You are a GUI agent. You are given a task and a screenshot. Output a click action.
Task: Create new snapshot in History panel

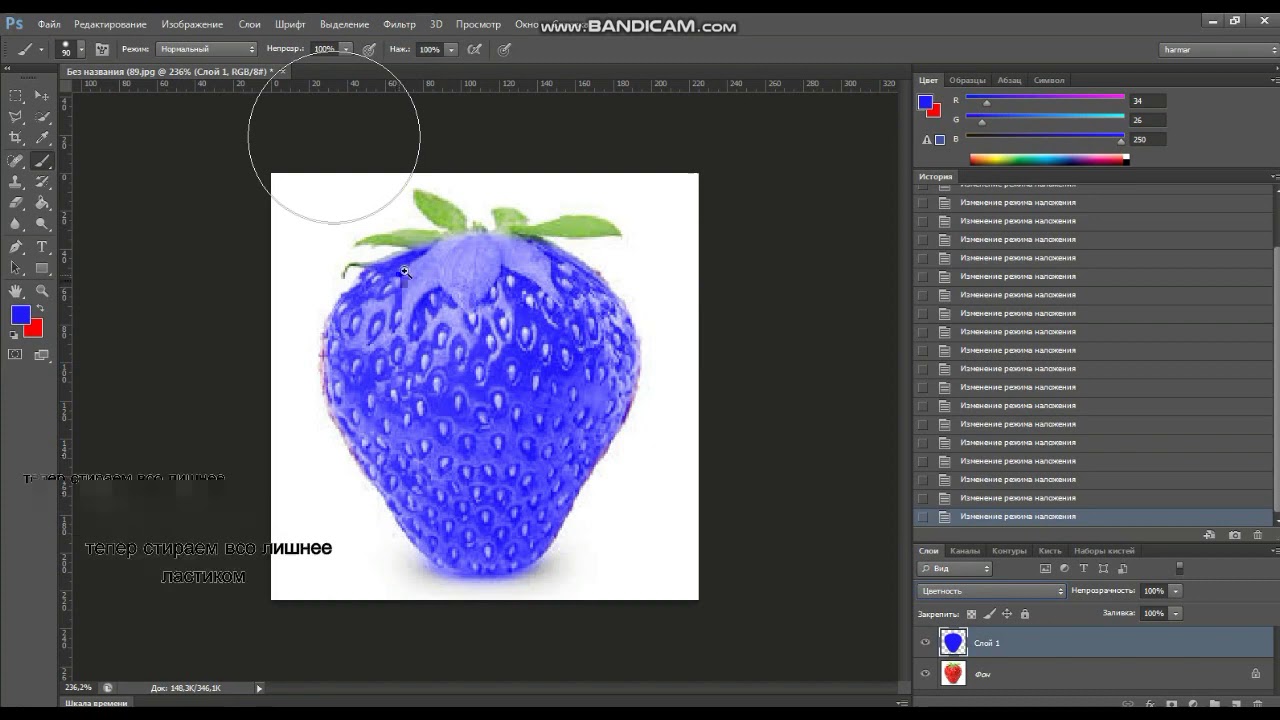1235,535
